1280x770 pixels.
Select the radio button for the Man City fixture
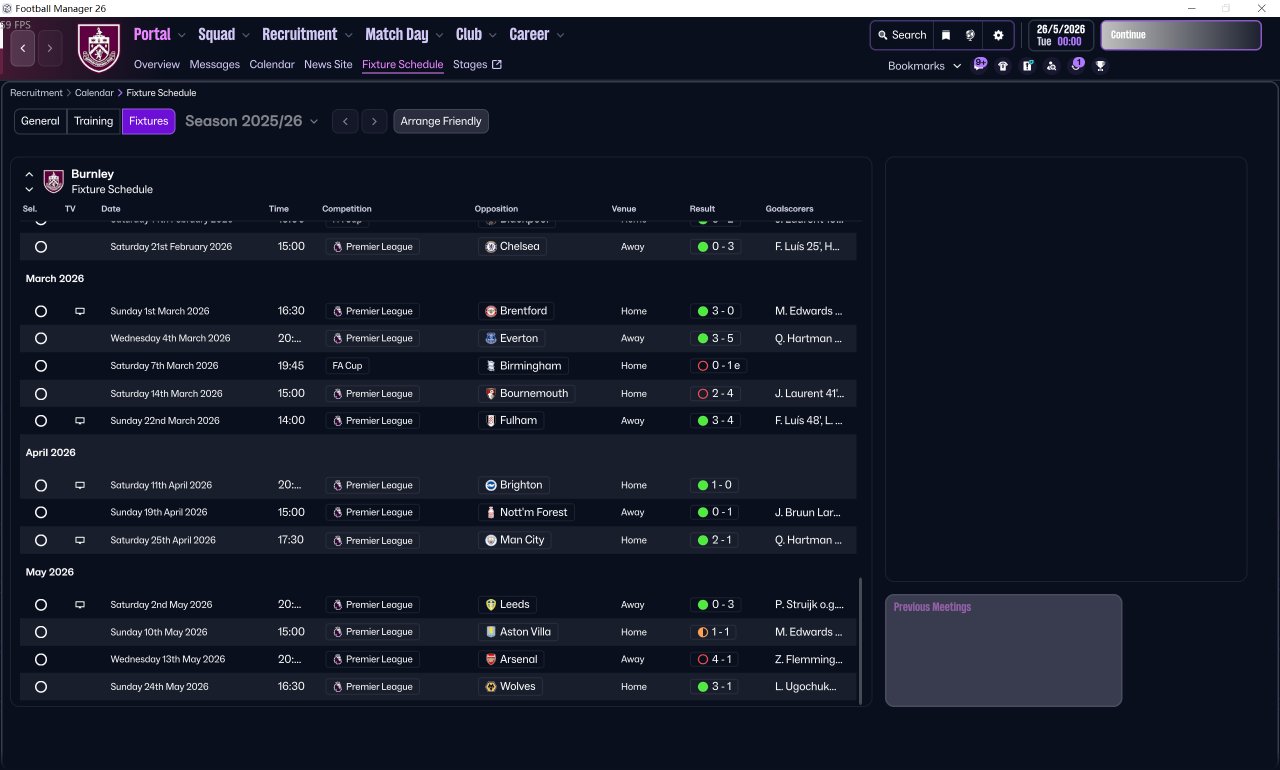(41, 540)
